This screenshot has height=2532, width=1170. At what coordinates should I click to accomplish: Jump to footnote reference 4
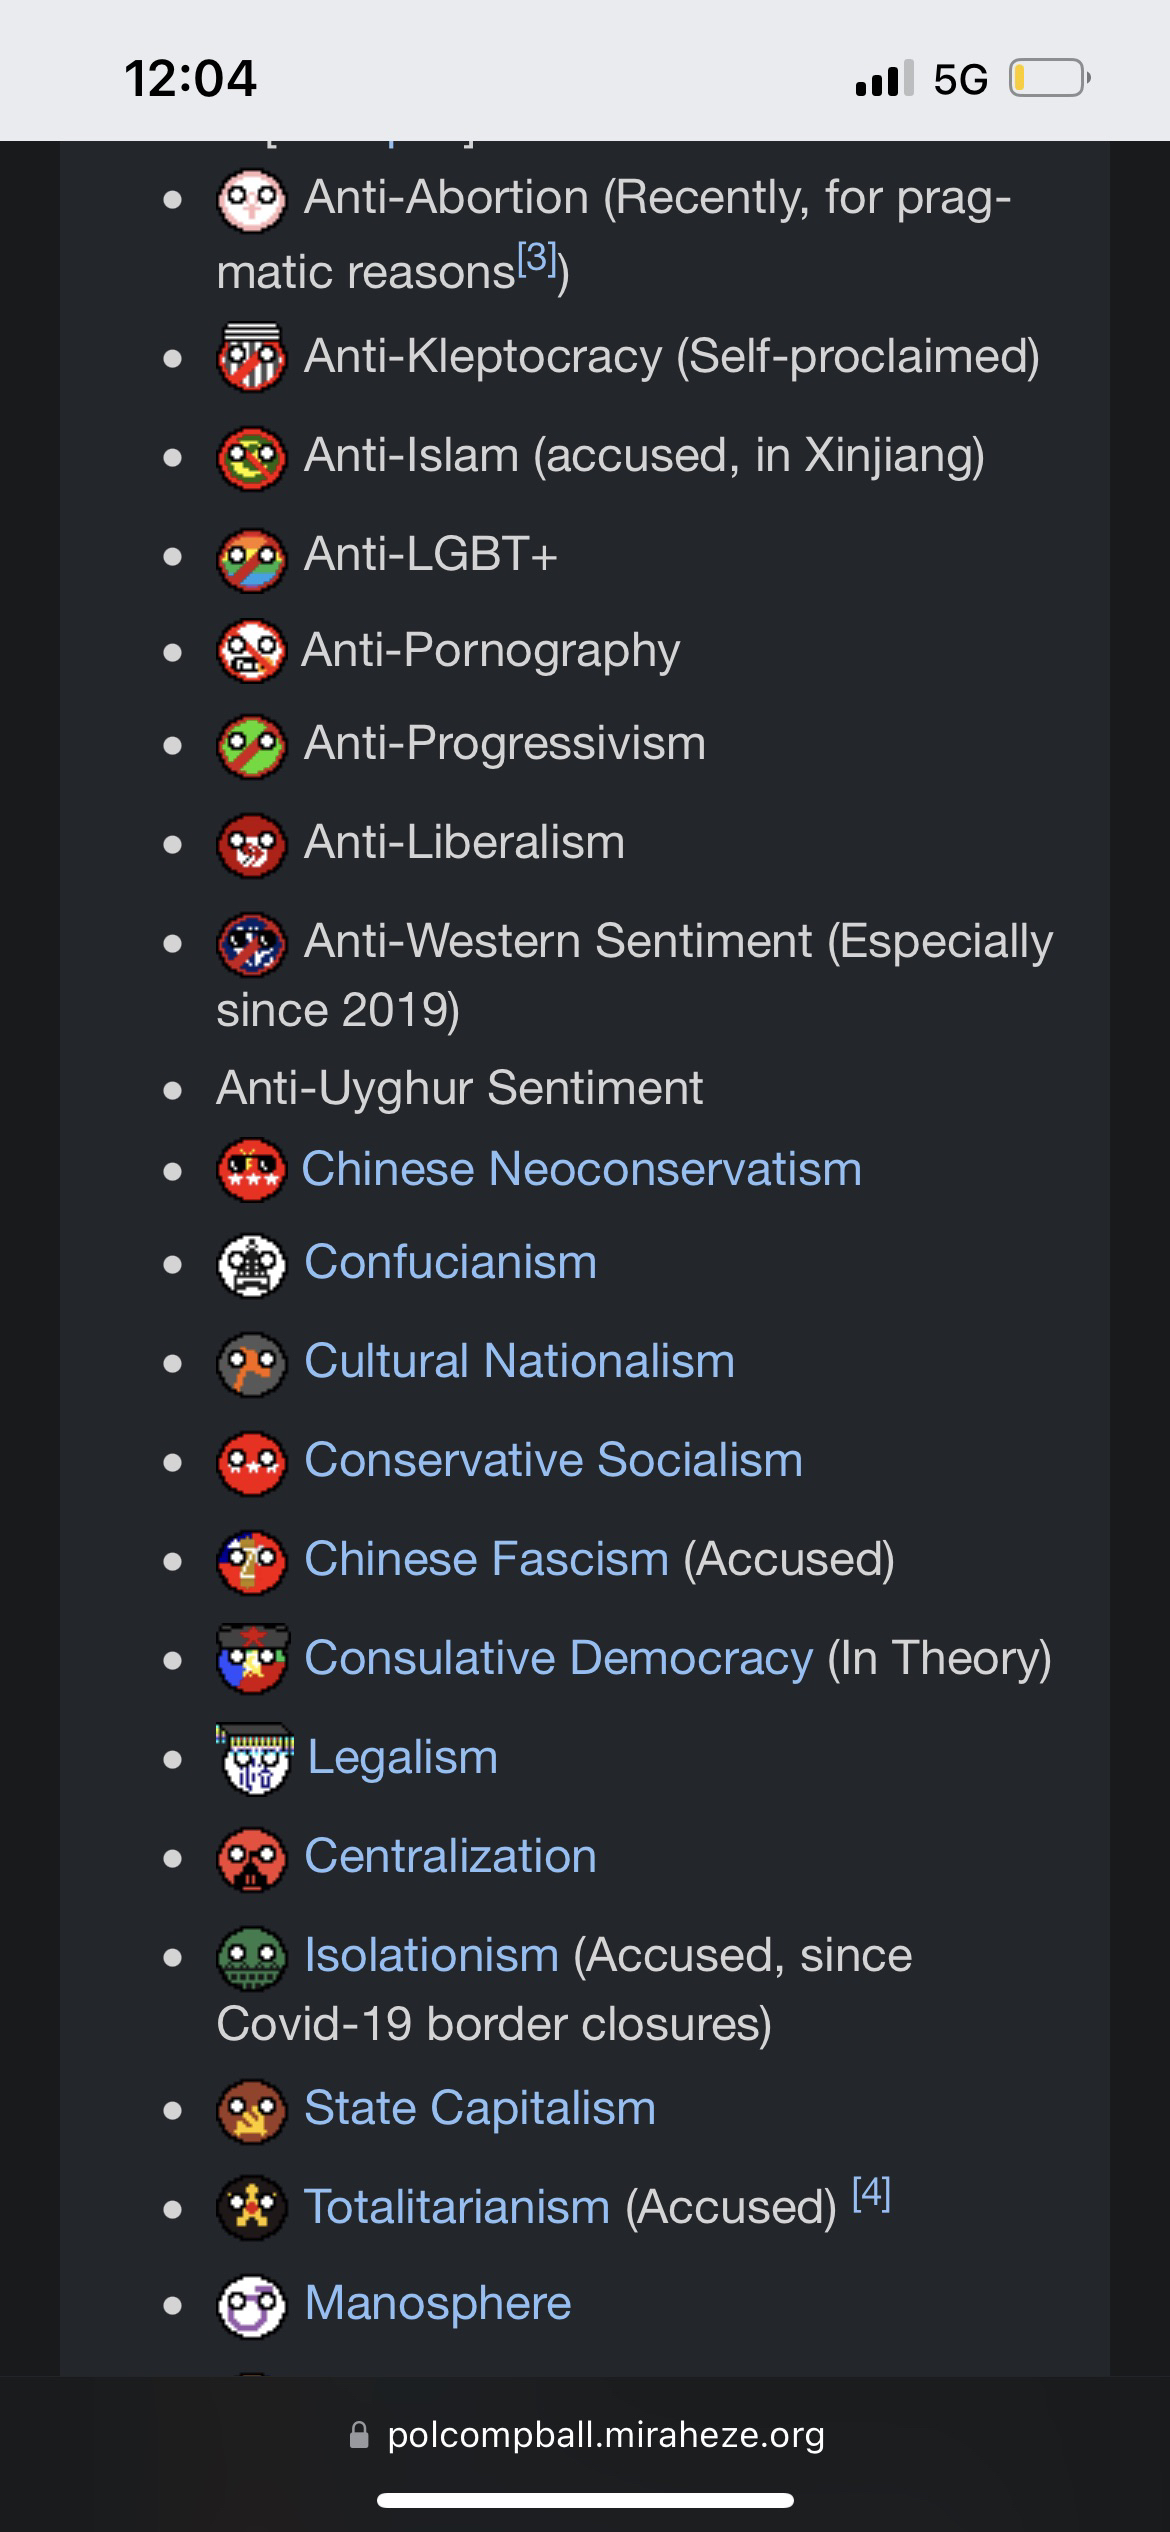[871, 2194]
